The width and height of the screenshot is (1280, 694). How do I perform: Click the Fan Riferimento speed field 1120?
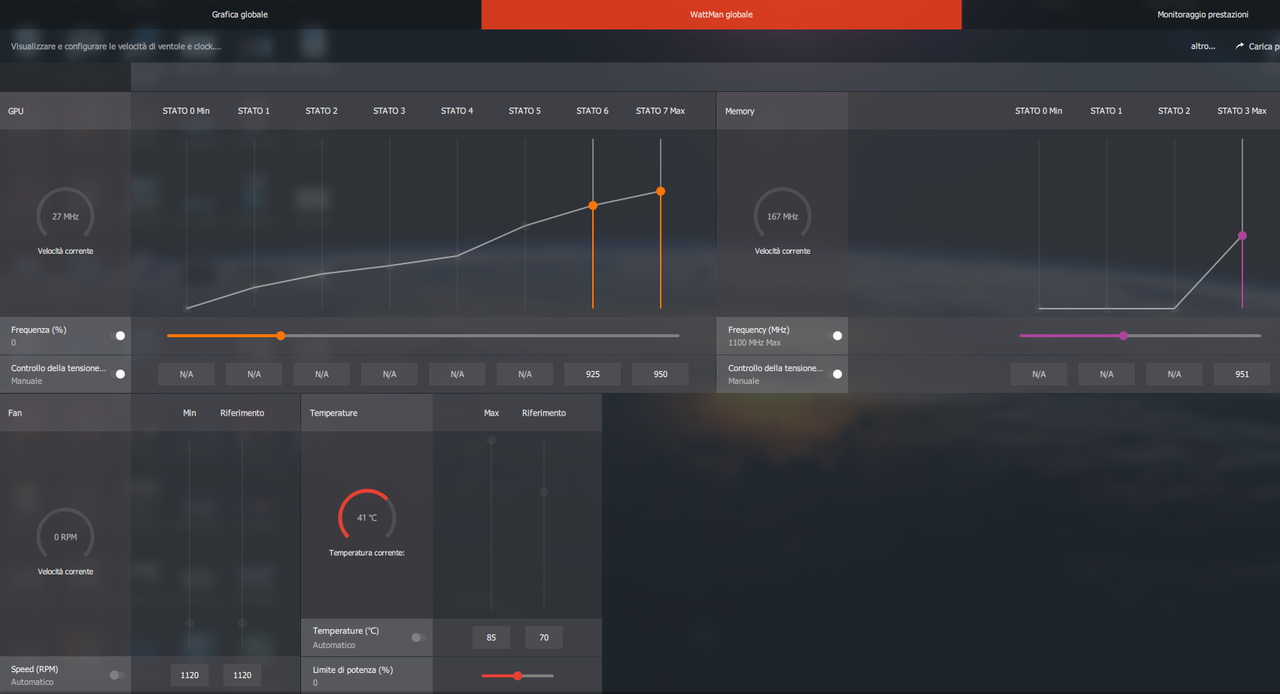[242, 675]
